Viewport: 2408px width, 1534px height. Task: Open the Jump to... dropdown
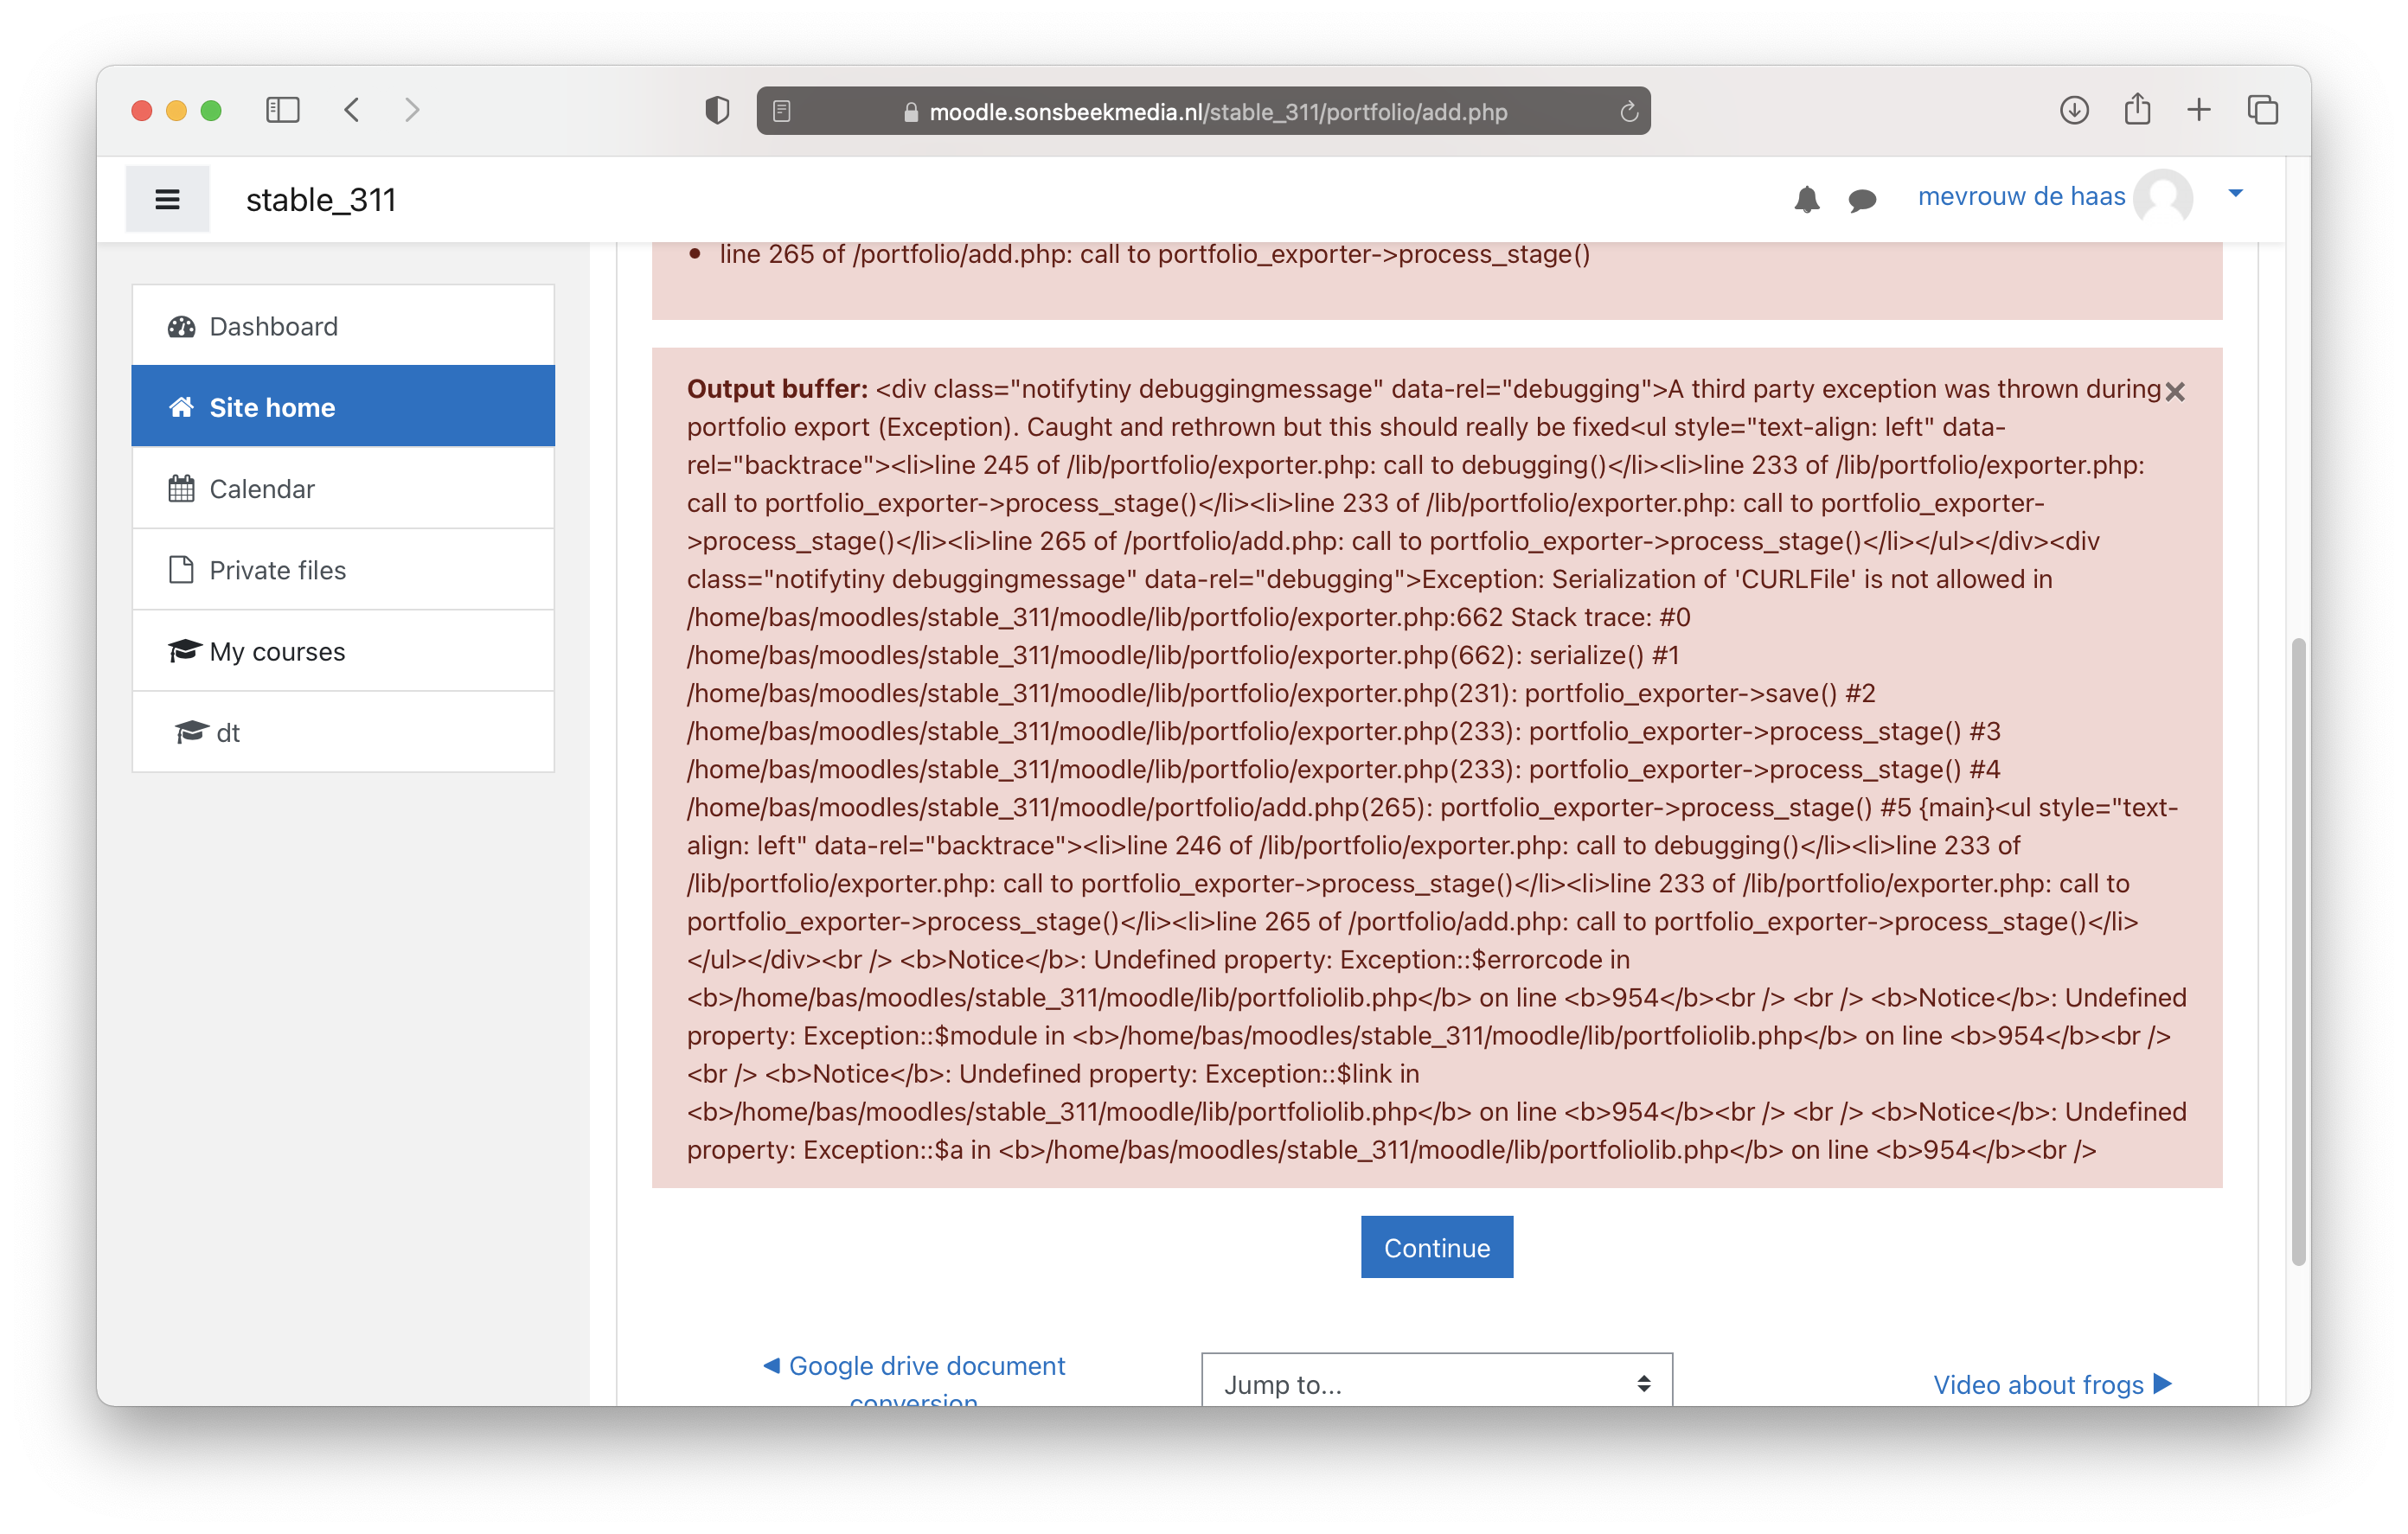1437,1381
